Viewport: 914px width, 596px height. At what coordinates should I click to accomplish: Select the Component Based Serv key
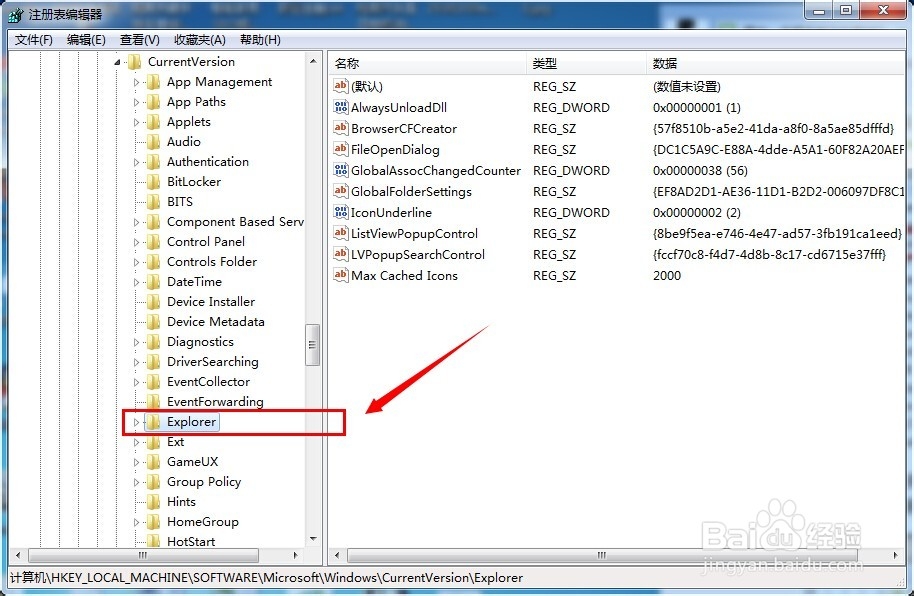[235, 222]
